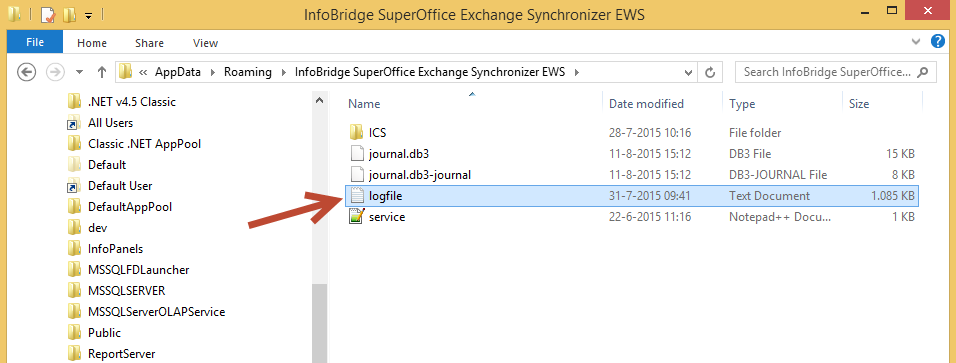Open the recent locations dropdown arrow
The image size is (956, 363).
click(79, 72)
